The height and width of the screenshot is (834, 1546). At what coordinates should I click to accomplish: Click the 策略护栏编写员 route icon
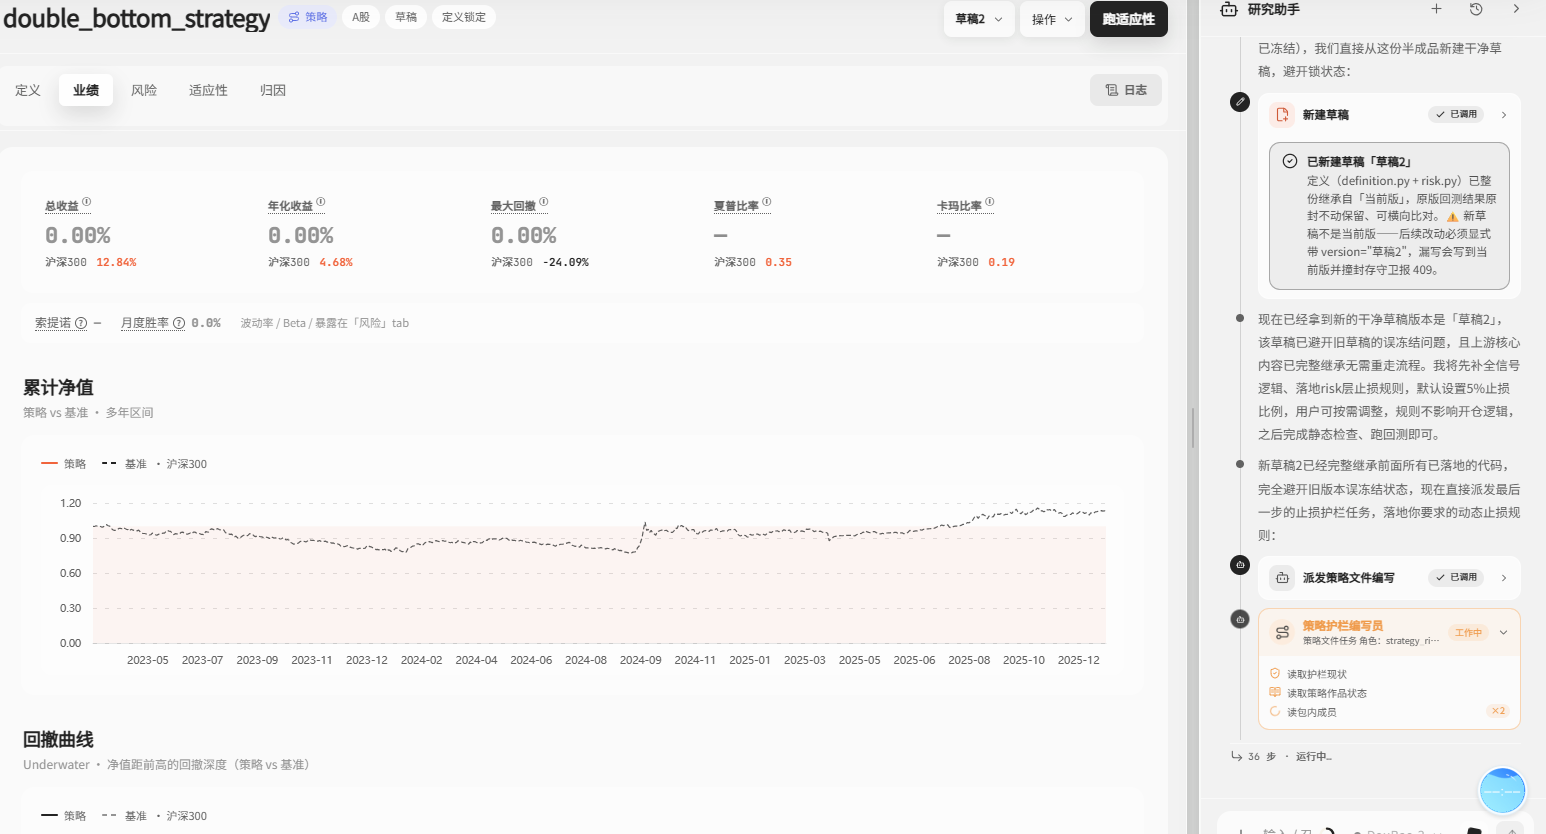coord(1282,632)
